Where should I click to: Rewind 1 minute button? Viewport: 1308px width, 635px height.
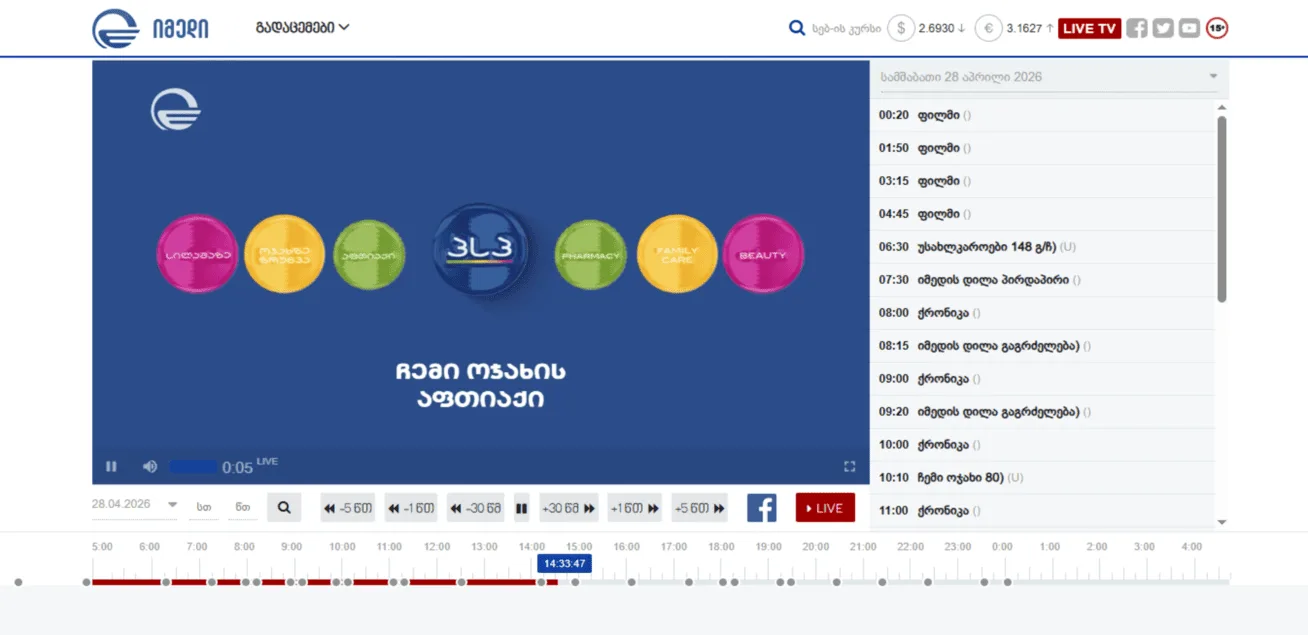tap(411, 508)
